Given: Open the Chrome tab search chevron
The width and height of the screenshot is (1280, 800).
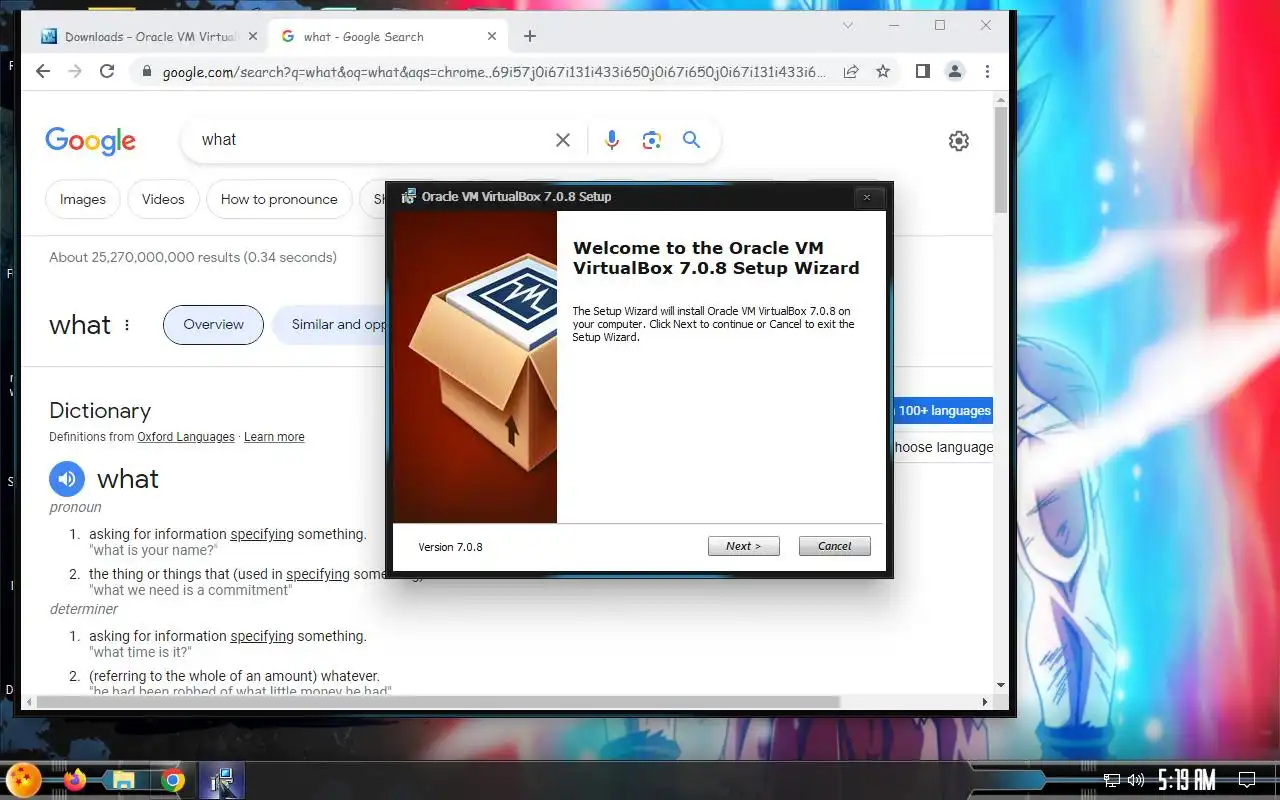Looking at the screenshot, I should (x=847, y=25).
